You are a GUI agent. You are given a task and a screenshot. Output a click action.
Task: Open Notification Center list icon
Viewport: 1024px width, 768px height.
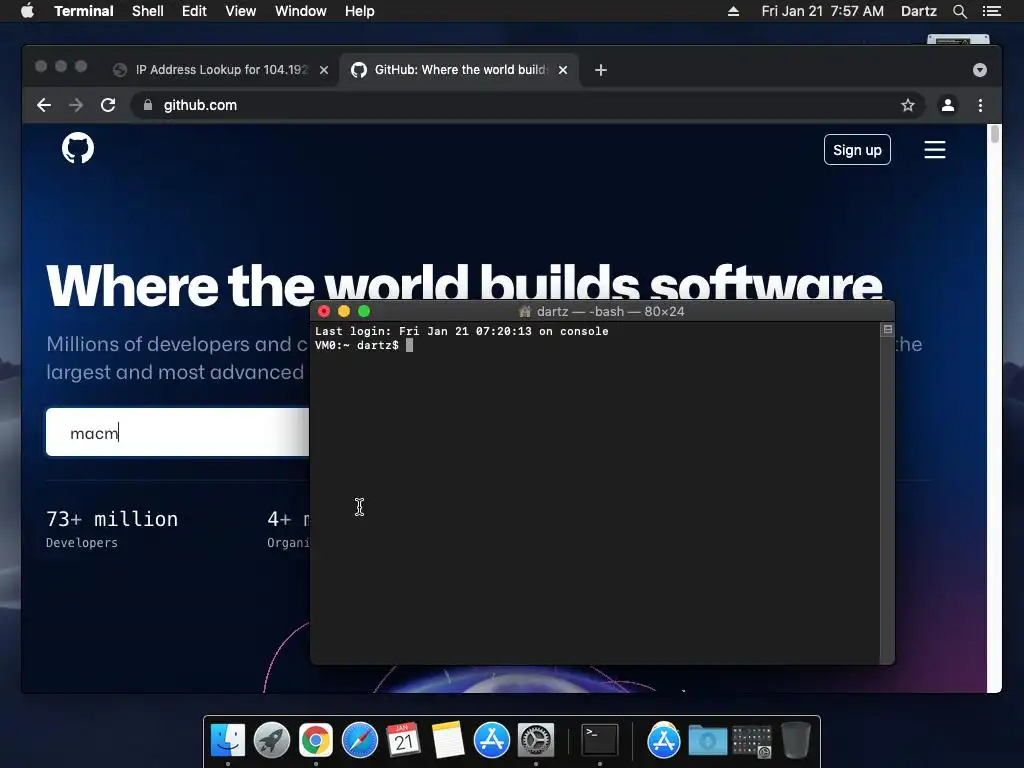(991, 11)
